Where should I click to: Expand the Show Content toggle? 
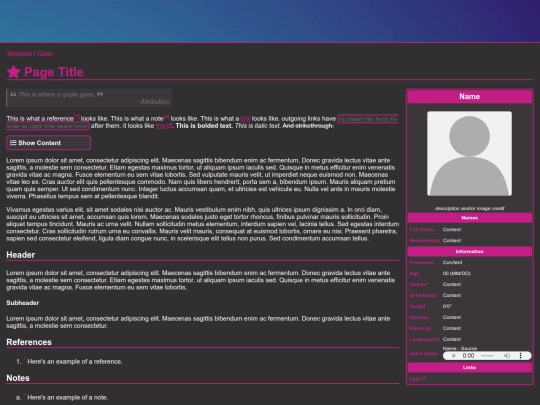point(49,143)
